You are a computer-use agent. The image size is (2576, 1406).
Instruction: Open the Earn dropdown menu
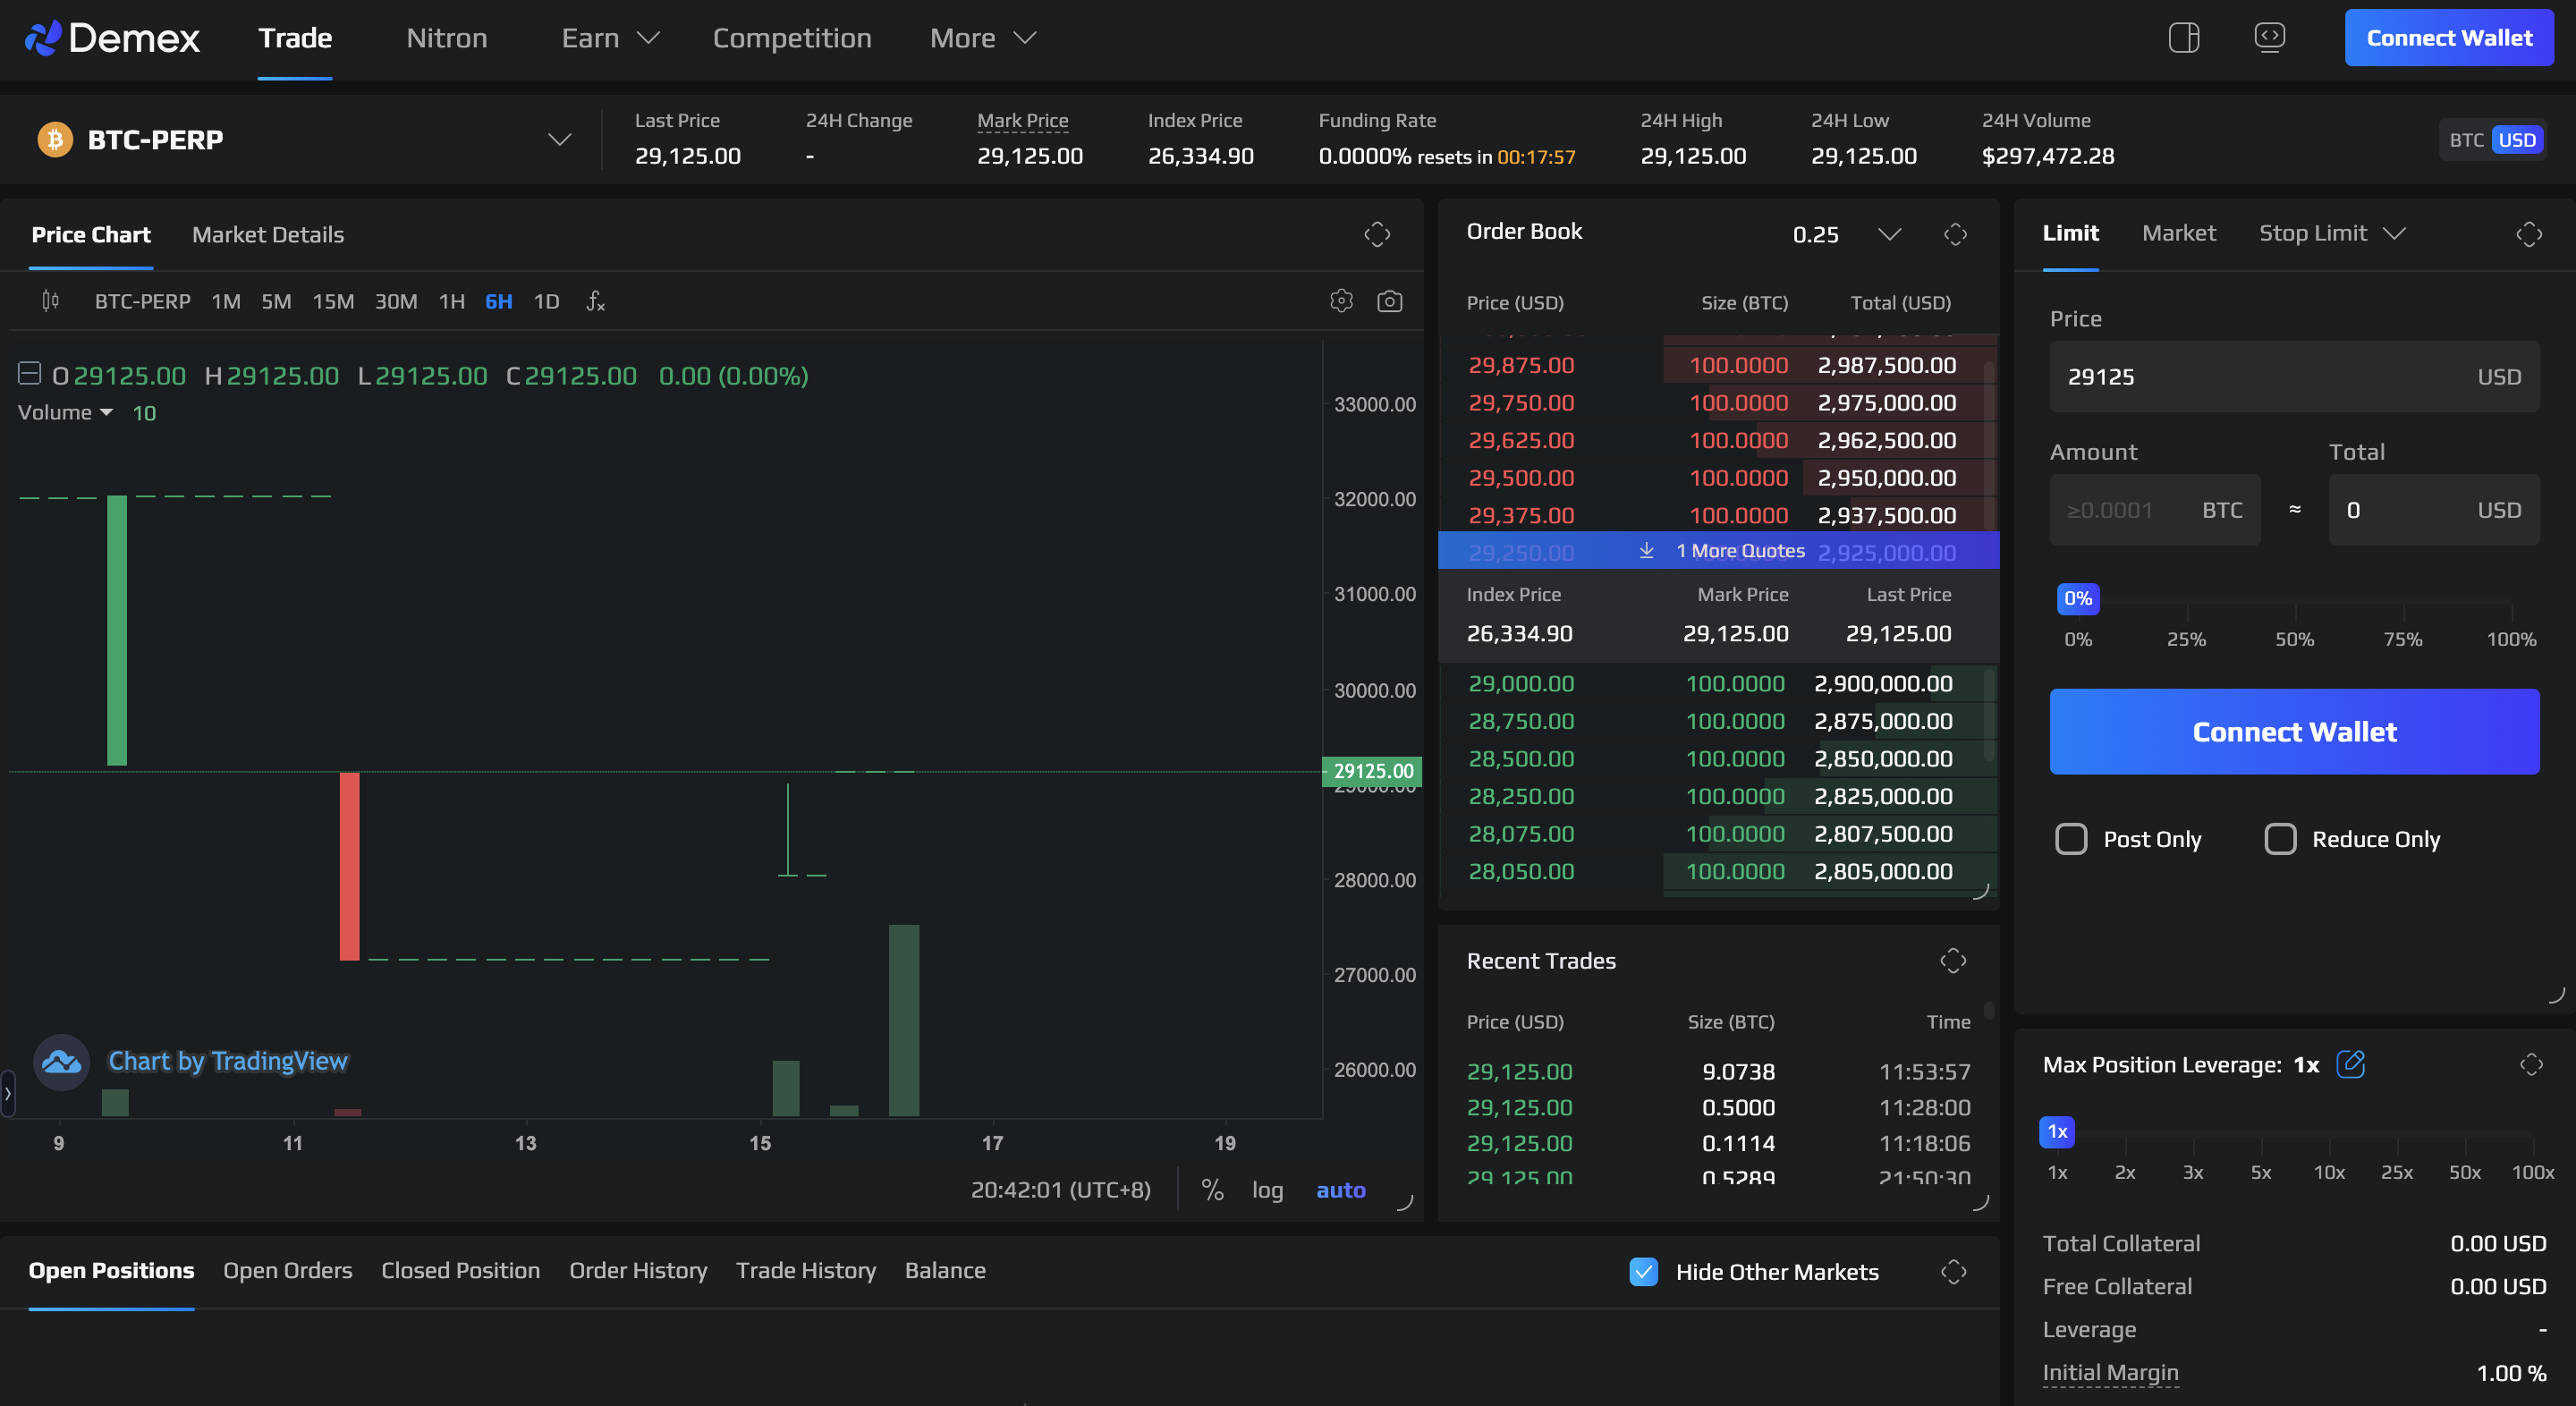point(610,38)
